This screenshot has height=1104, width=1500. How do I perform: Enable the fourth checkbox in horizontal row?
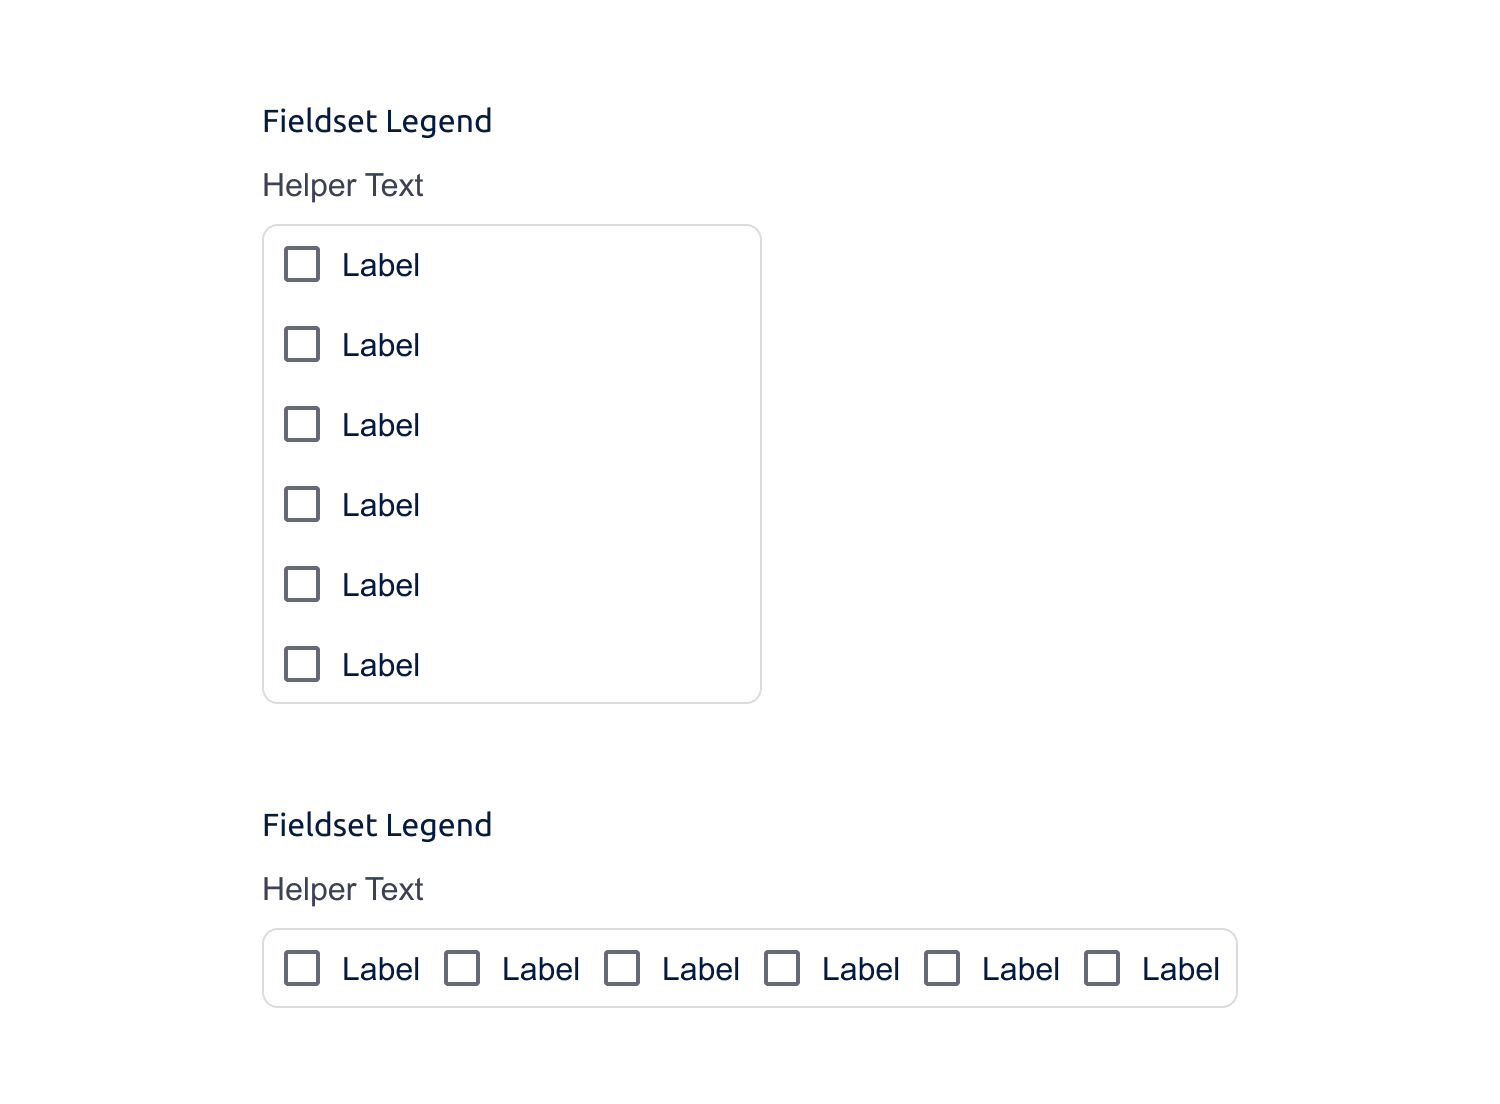[781, 968]
